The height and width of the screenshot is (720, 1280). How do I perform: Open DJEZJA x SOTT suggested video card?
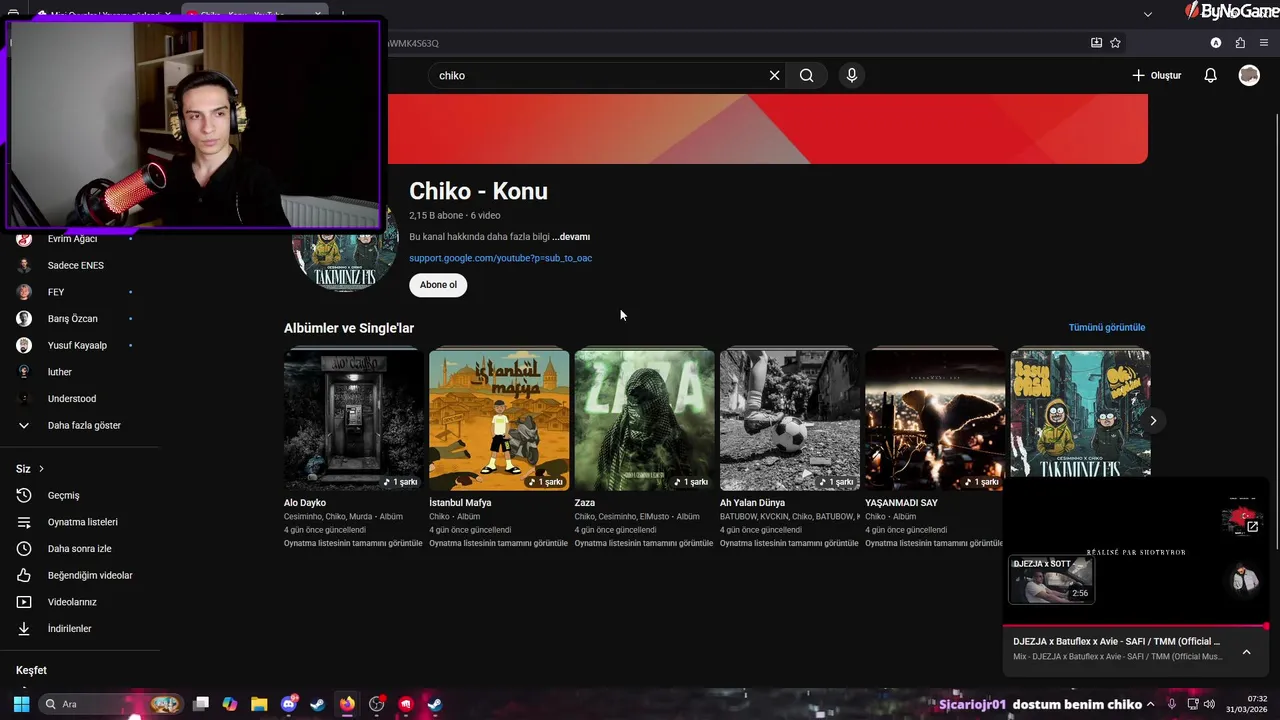click(x=1051, y=580)
